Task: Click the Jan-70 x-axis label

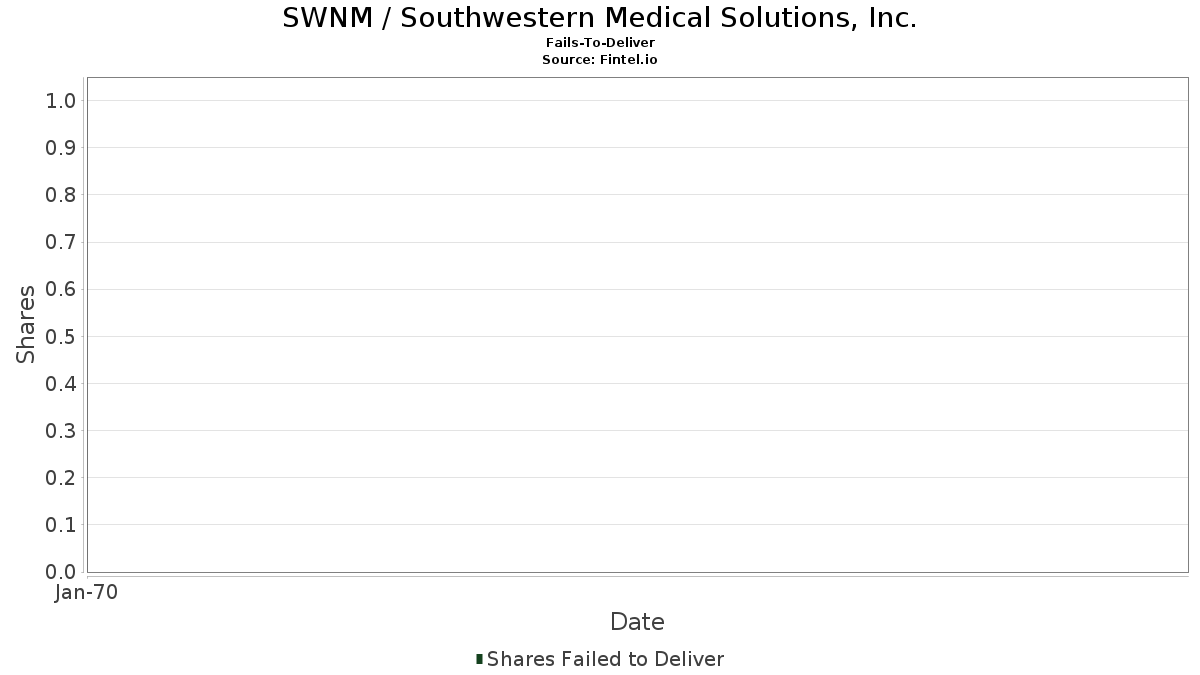Action: click(87, 593)
